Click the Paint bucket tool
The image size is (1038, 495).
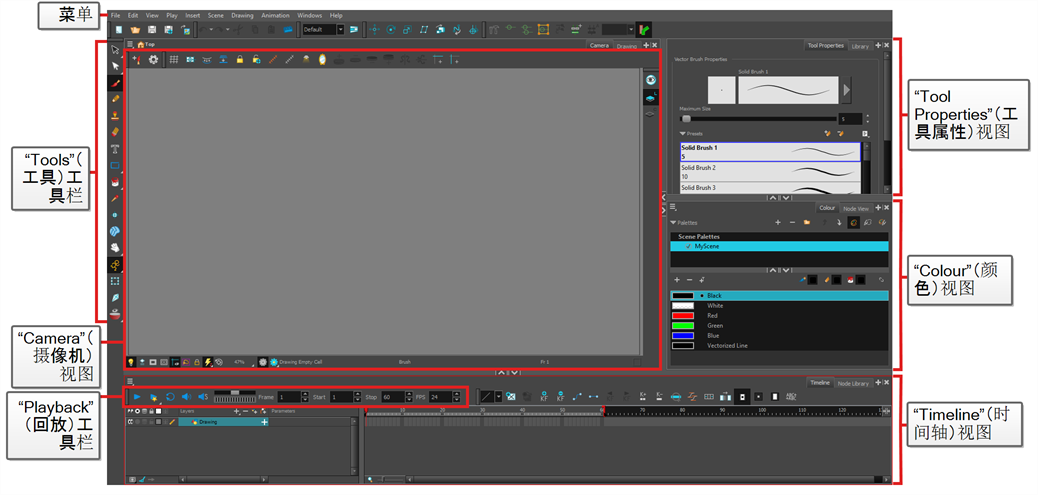pos(116,182)
